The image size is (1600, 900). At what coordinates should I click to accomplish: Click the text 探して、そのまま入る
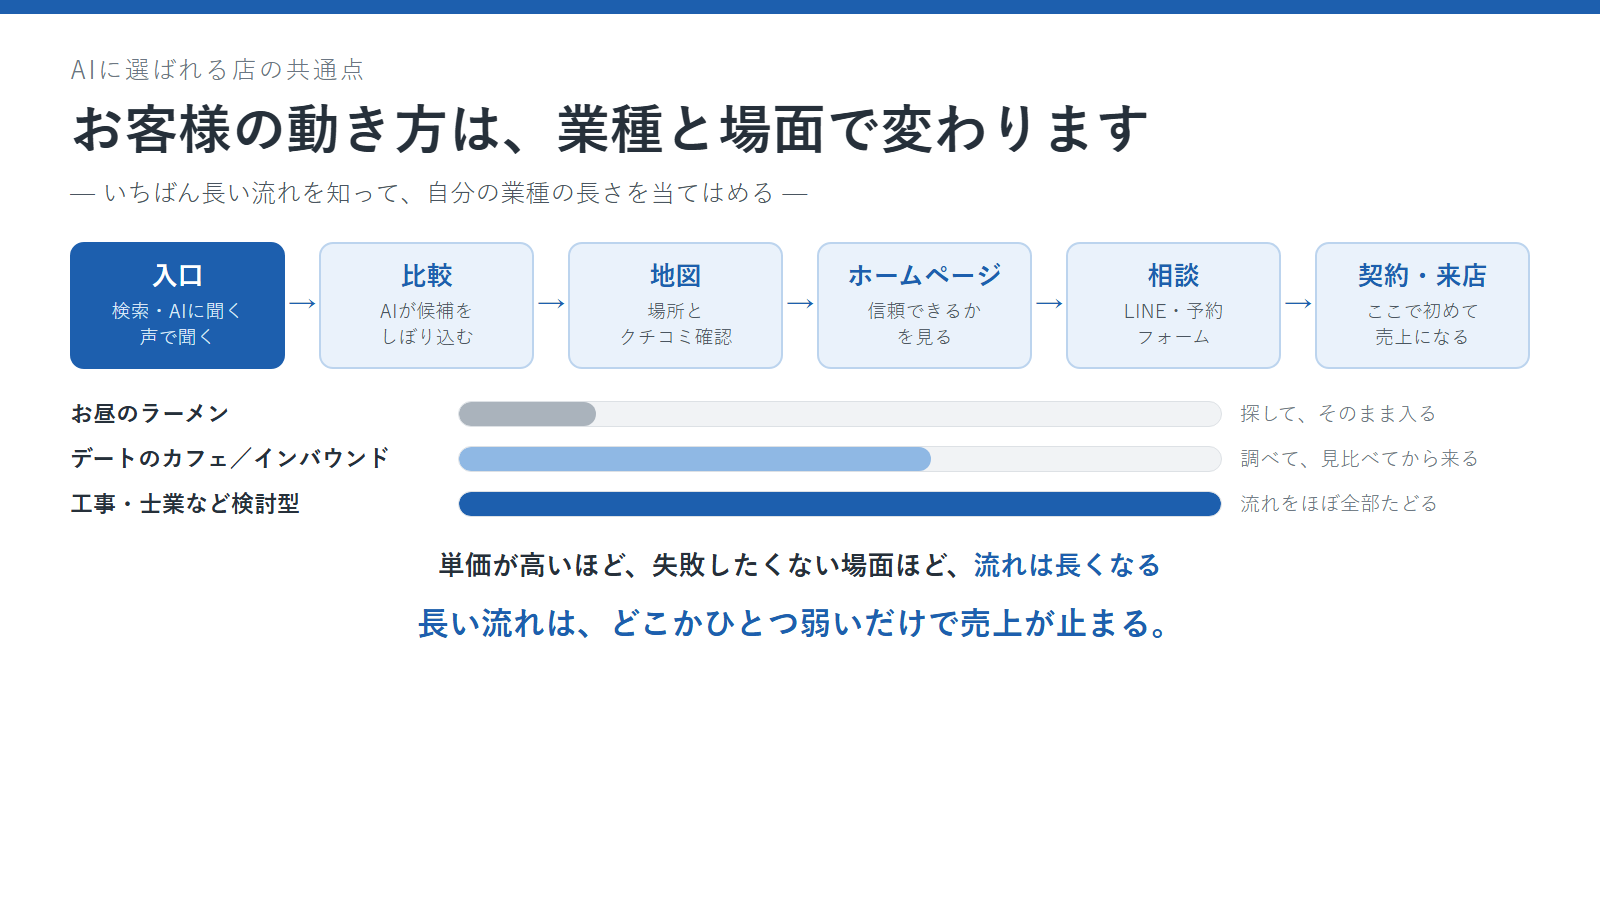tap(1338, 413)
